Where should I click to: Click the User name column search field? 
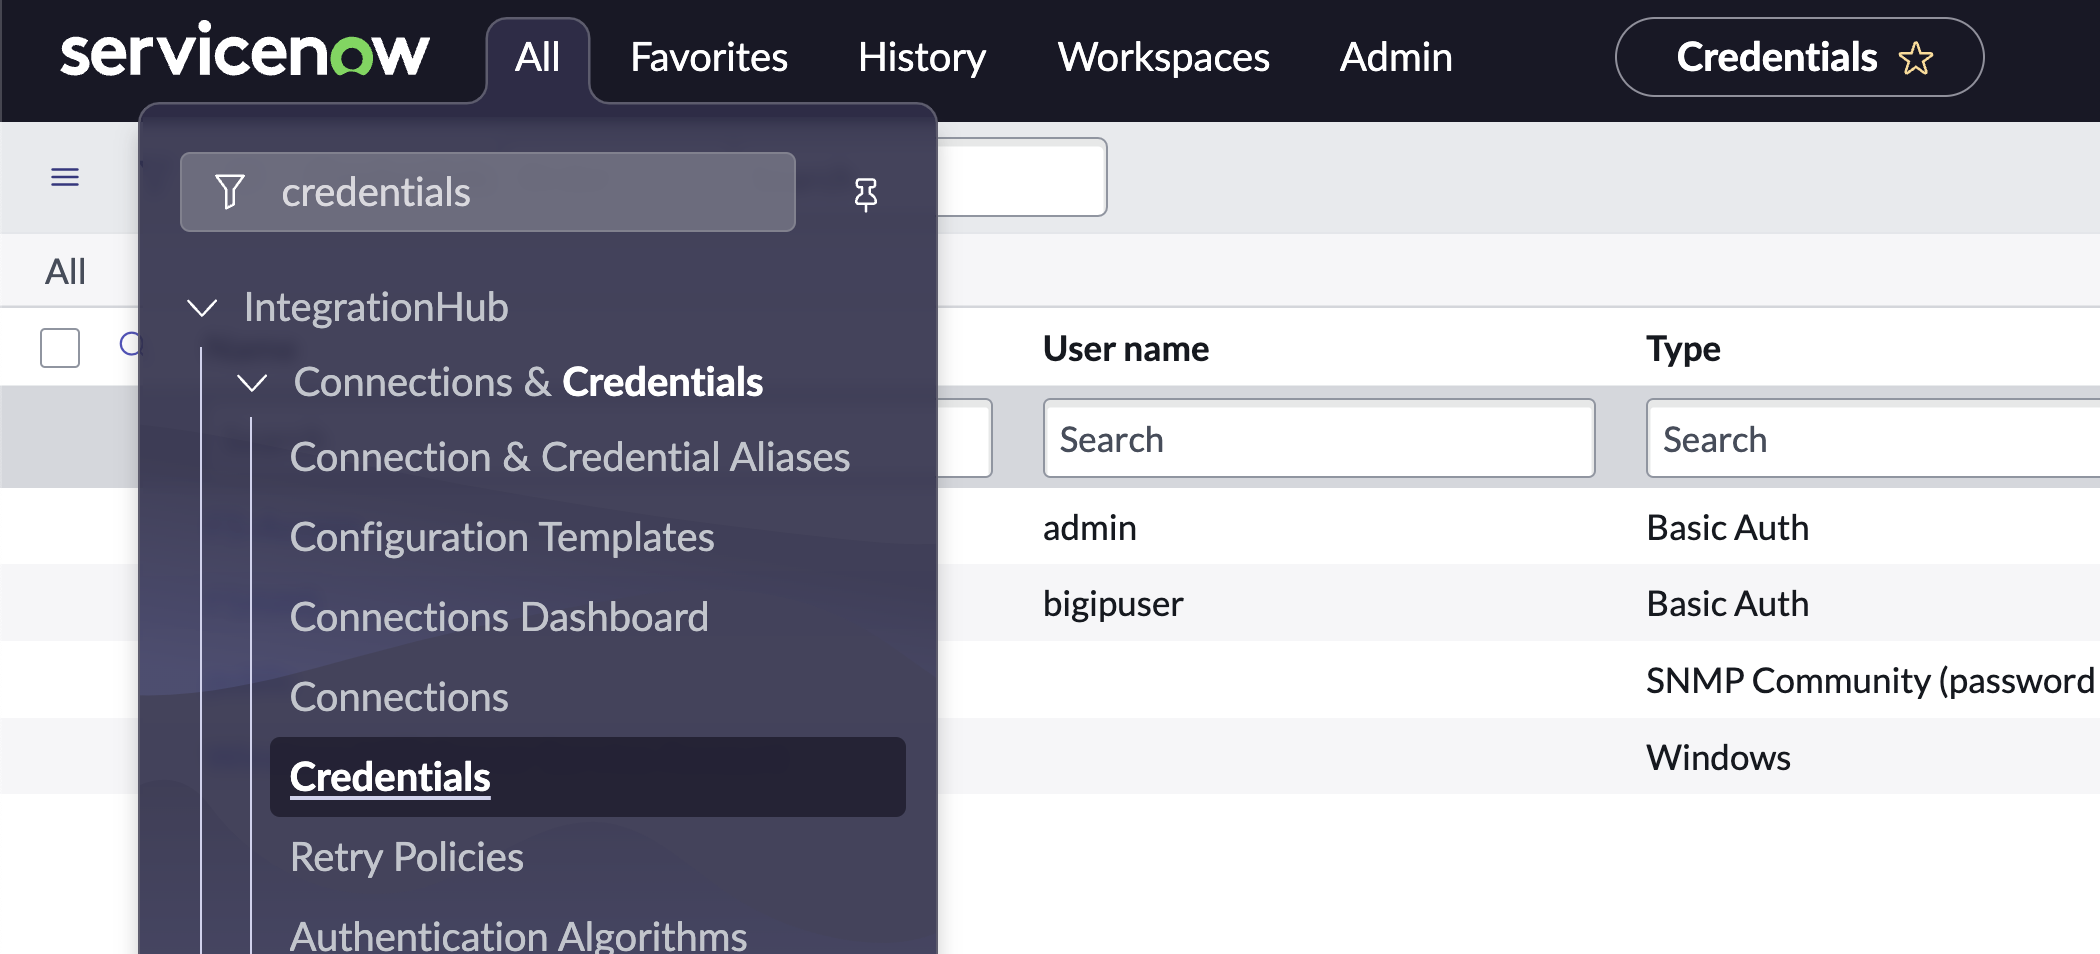point(1318,439)
